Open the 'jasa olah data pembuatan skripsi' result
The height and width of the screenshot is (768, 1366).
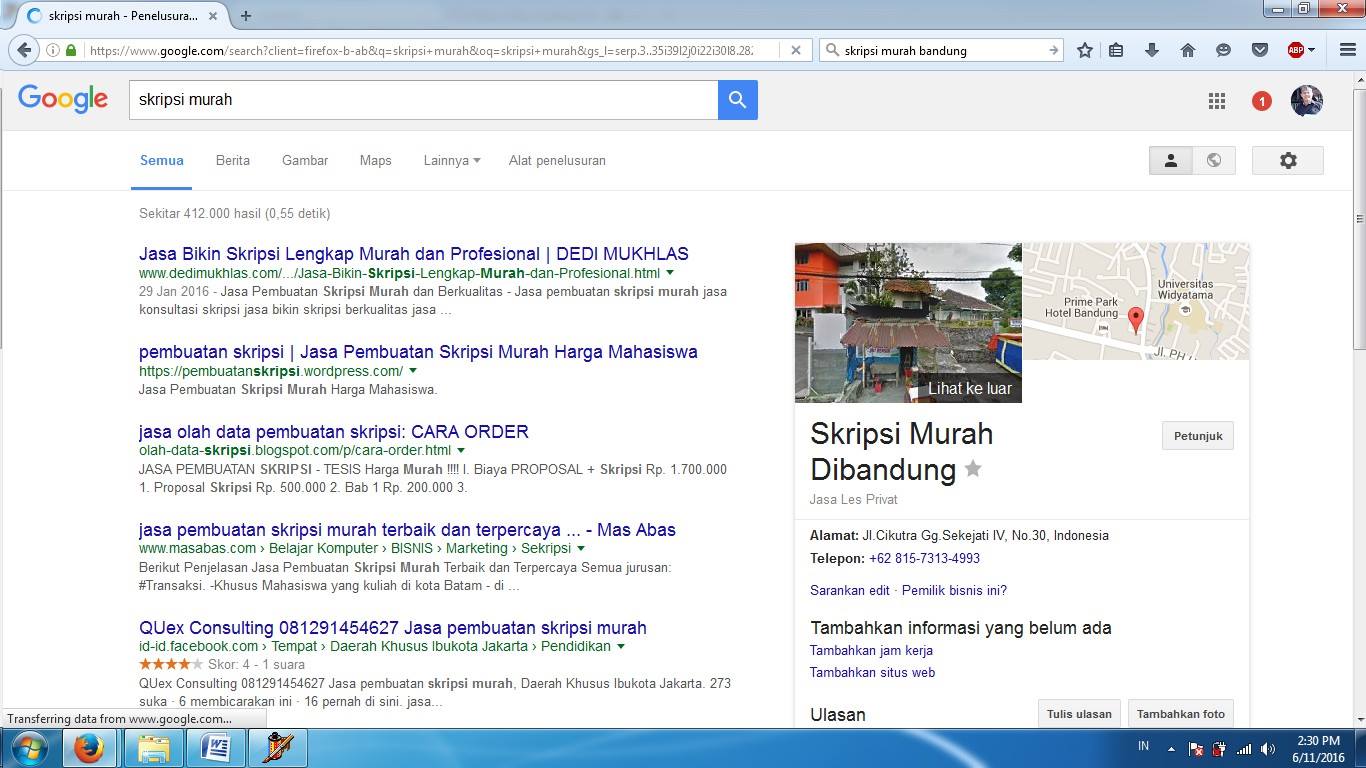(334, 432)
